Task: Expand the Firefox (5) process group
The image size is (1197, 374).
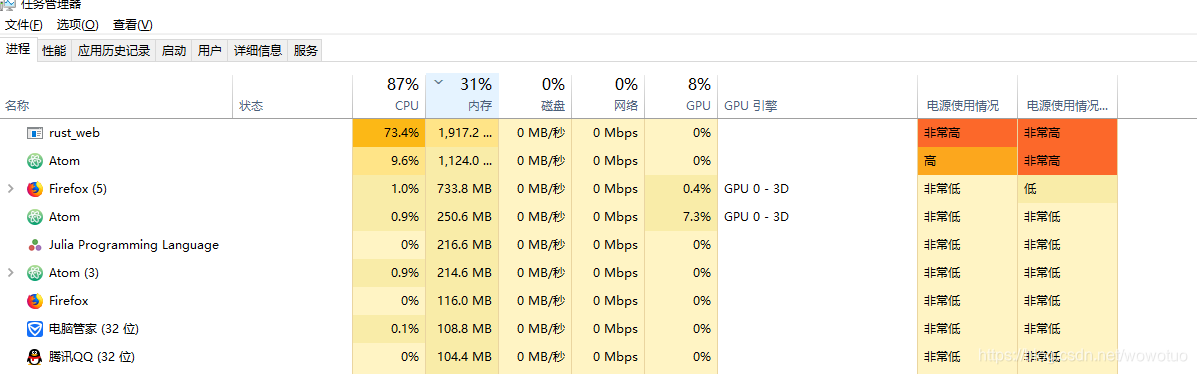Action: [x=11, y=189]
